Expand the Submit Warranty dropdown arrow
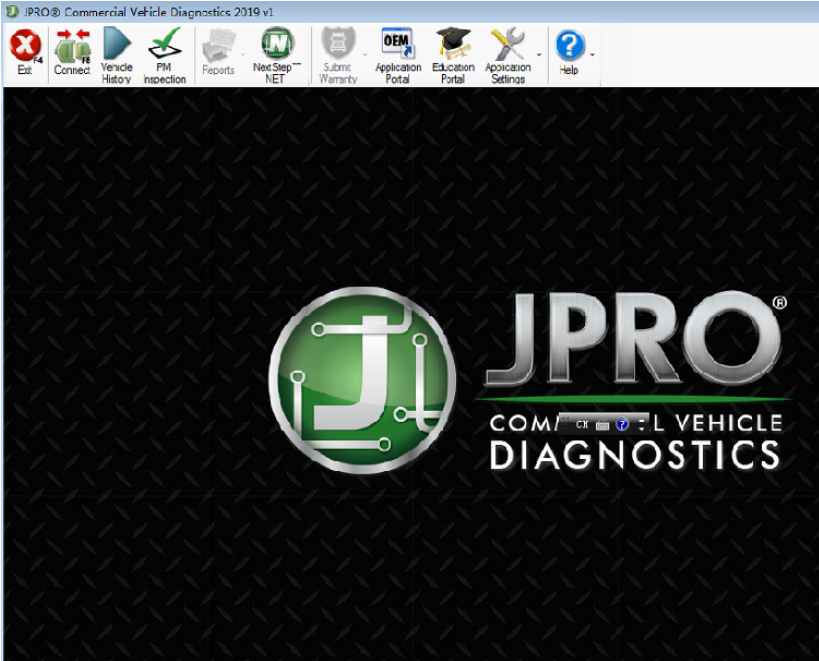This screenshot has height=661, width=819. (365, 55)
